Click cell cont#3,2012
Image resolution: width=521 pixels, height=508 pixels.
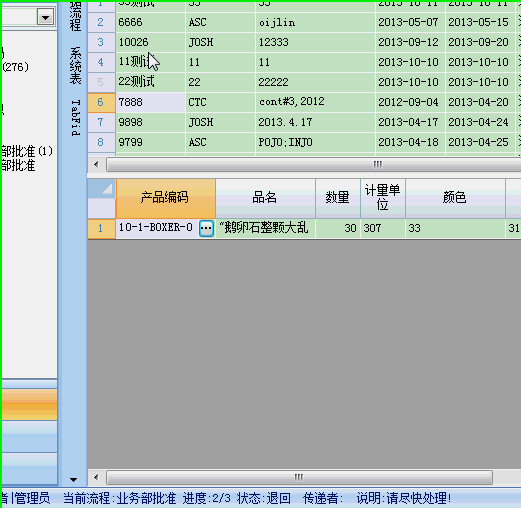315,103
